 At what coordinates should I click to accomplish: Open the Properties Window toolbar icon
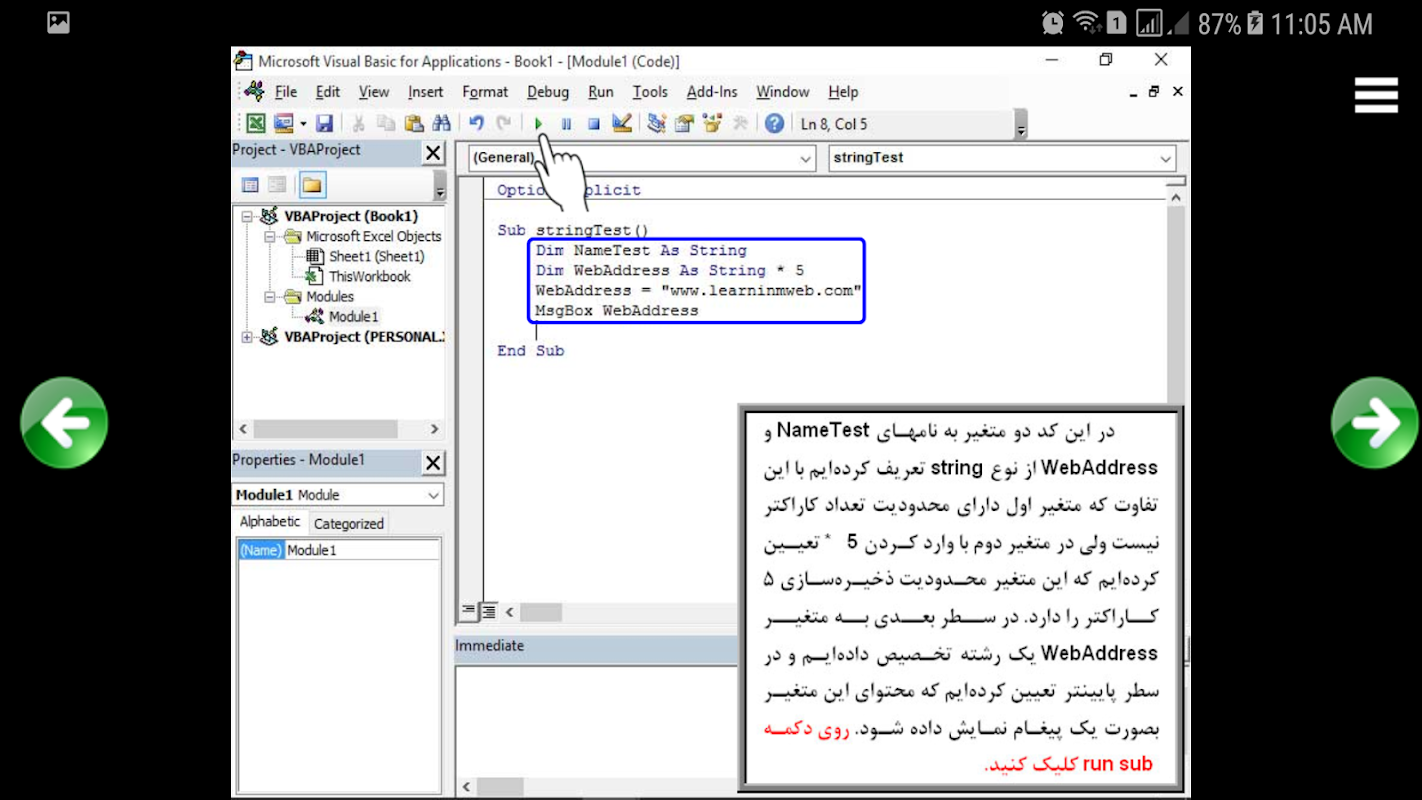pos(685,124)
